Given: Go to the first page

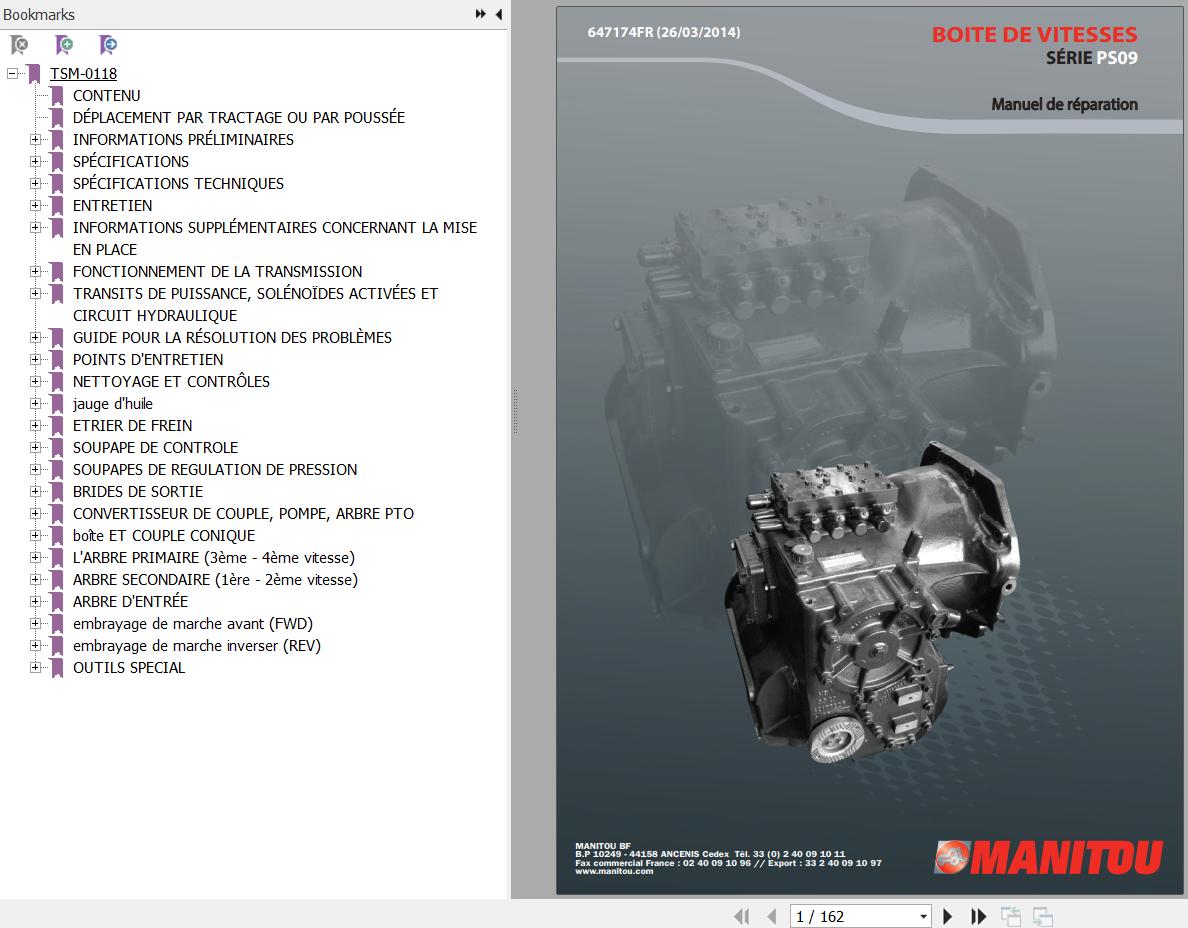Looking at the screenshot, I should 742,917.
